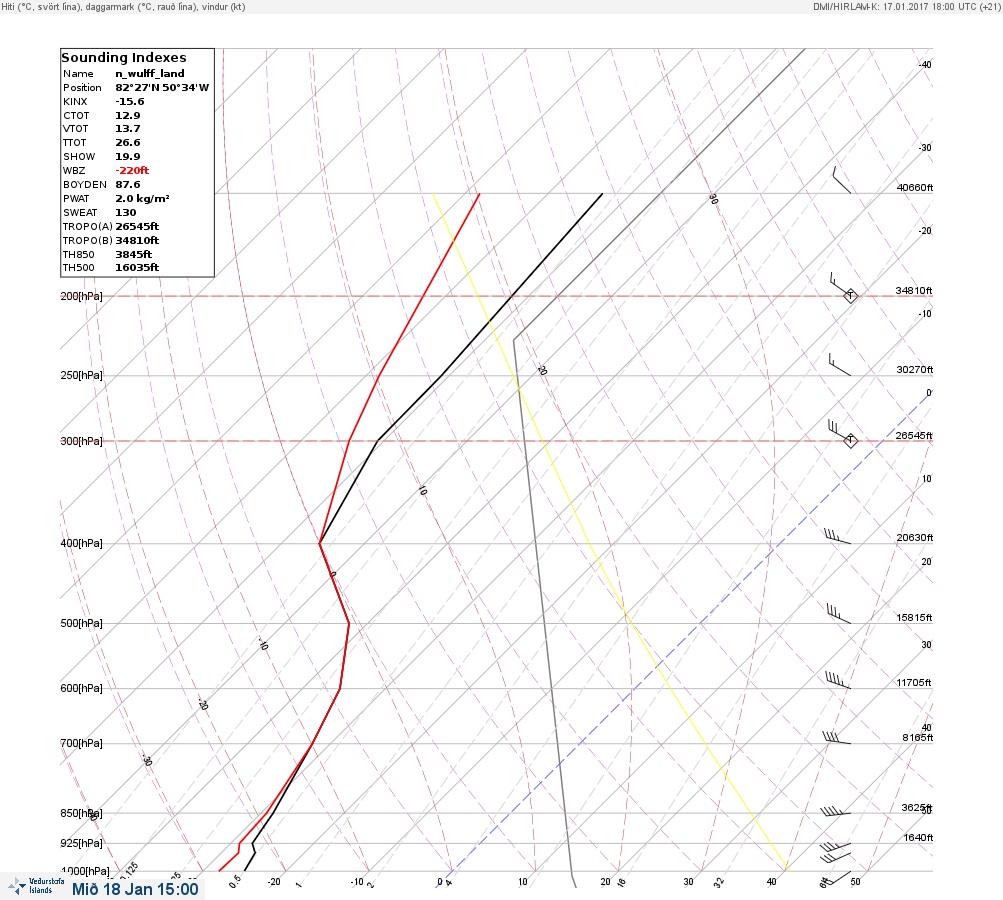
Task: Click the tropopause A diamond on 300hPa line
Action: 850,440
